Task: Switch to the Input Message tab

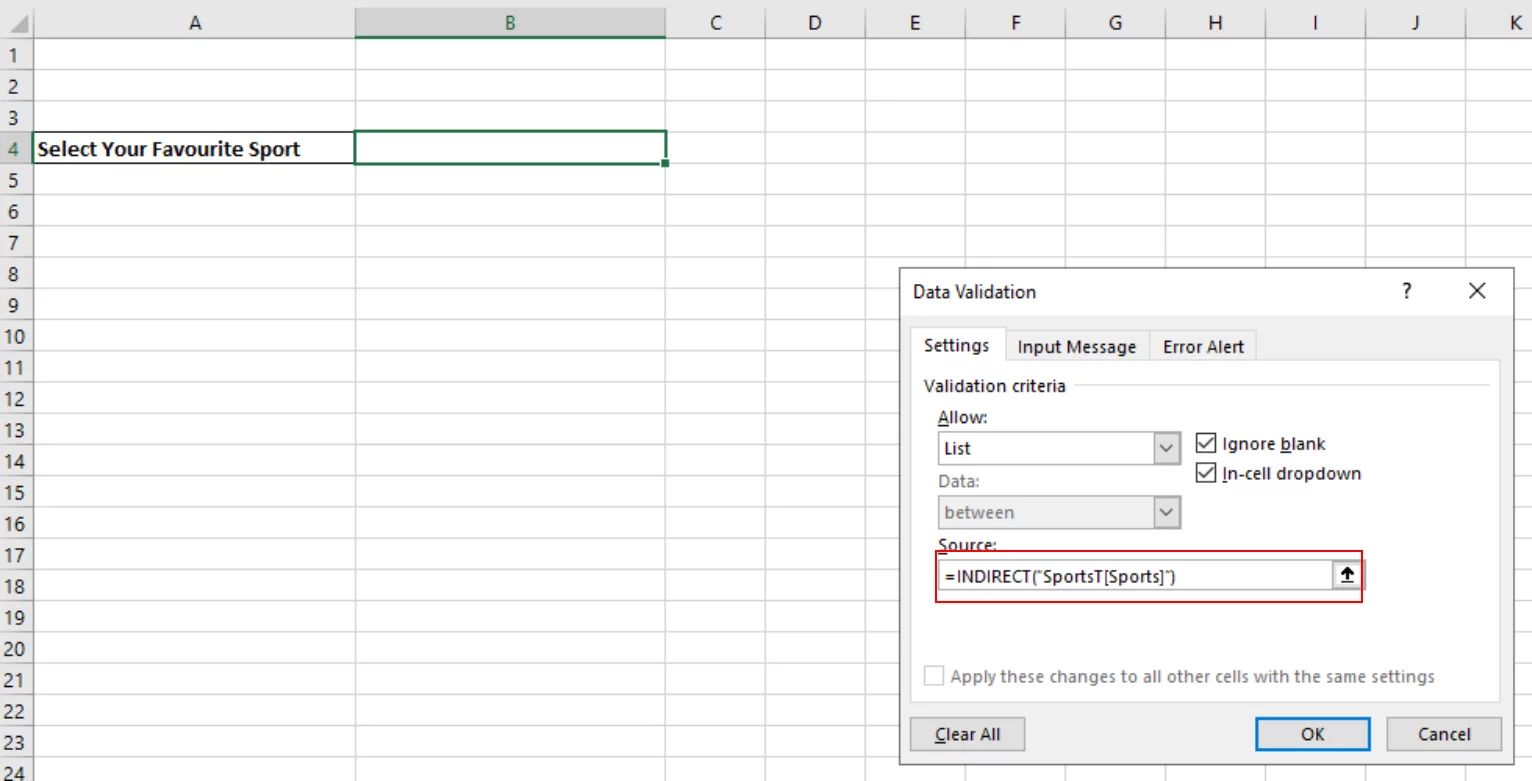Action: click(x=1076, y=346)
